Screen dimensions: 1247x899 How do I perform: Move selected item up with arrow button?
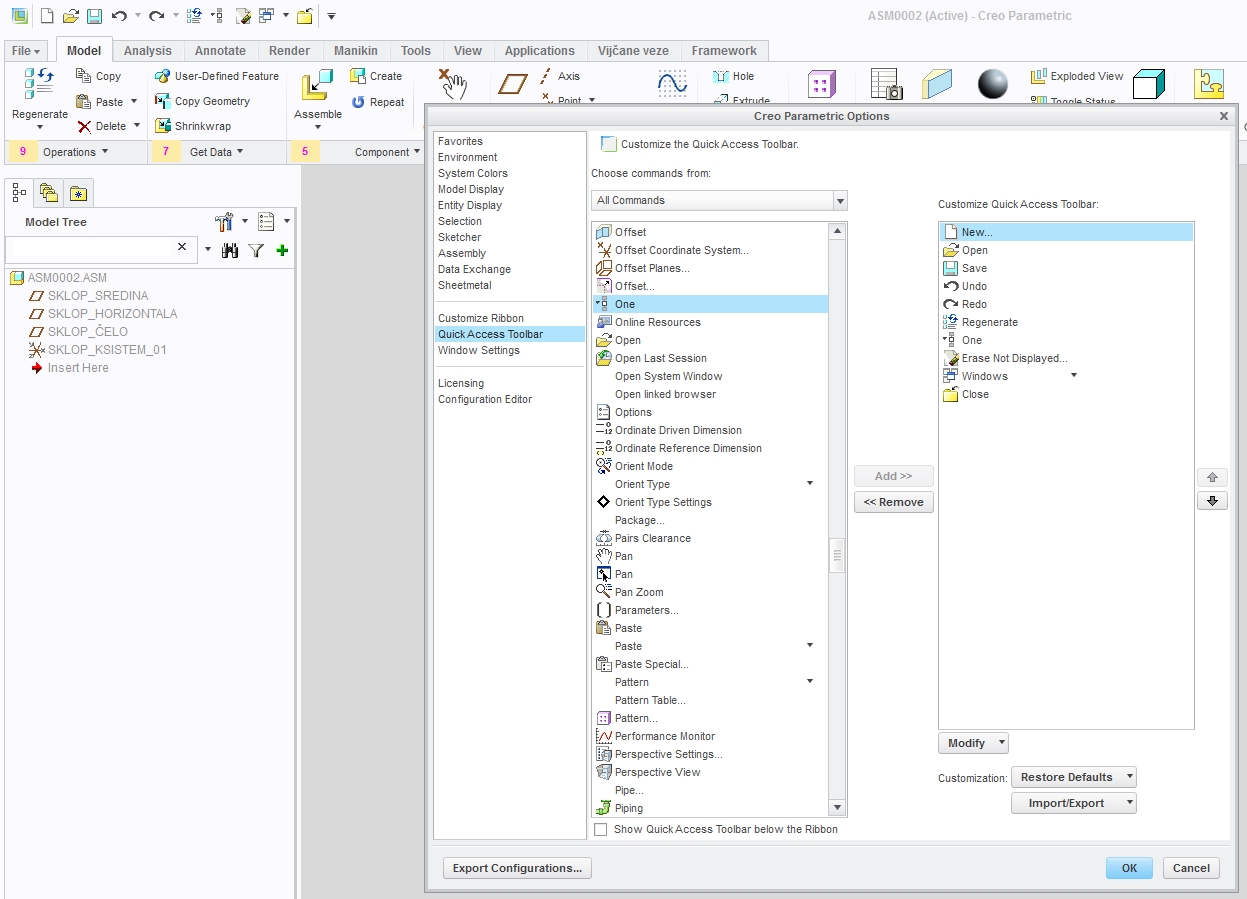(x=1212, y=477)
